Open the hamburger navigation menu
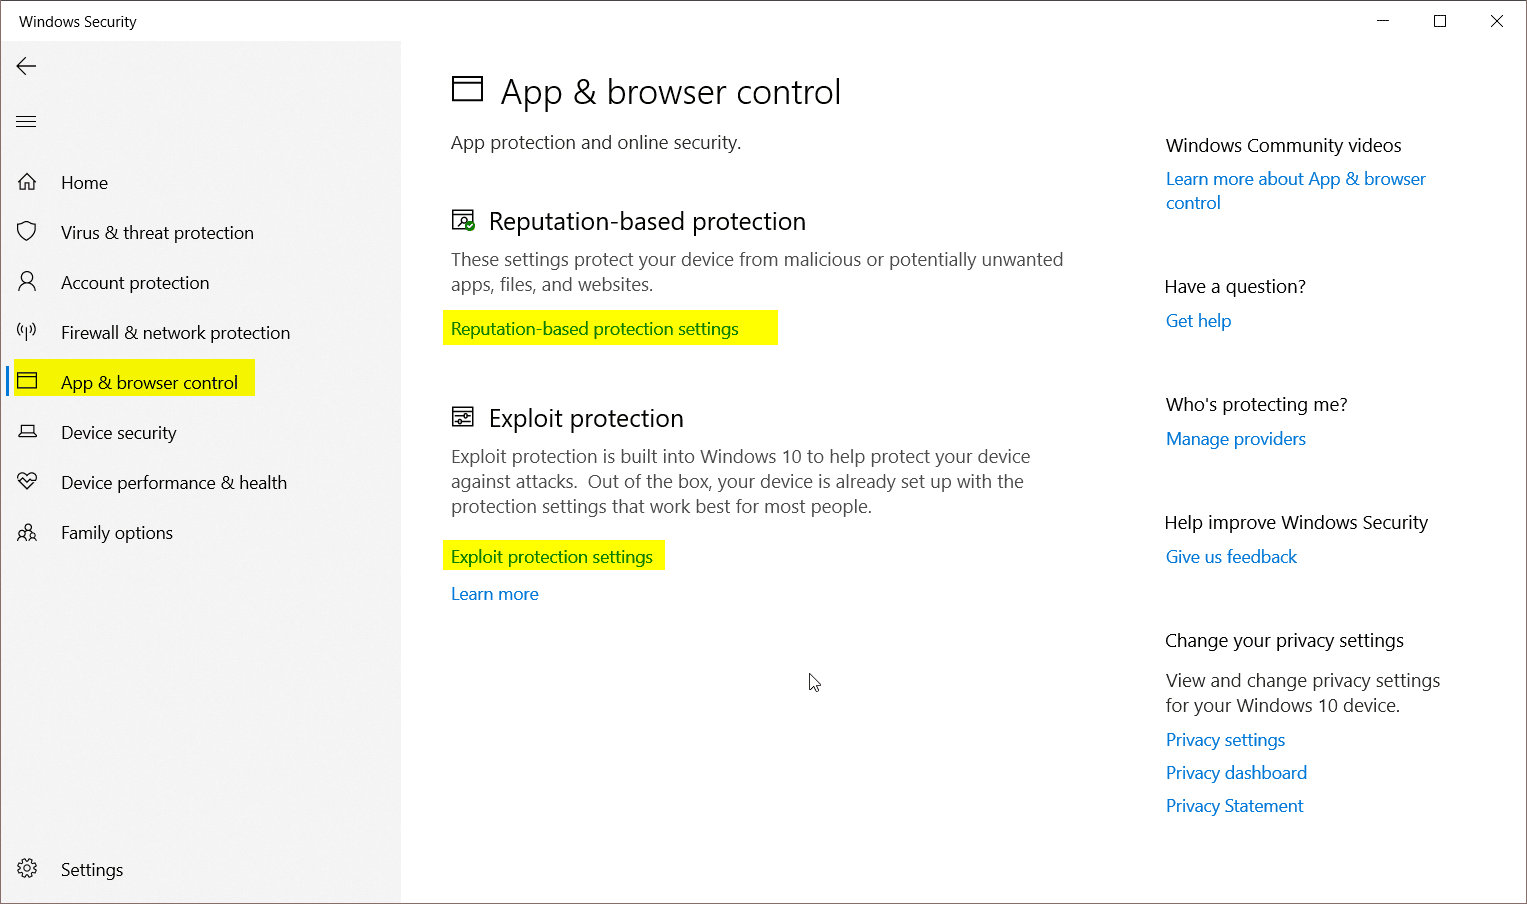The height and width of the screenshot is (904, 1527). 27,122
